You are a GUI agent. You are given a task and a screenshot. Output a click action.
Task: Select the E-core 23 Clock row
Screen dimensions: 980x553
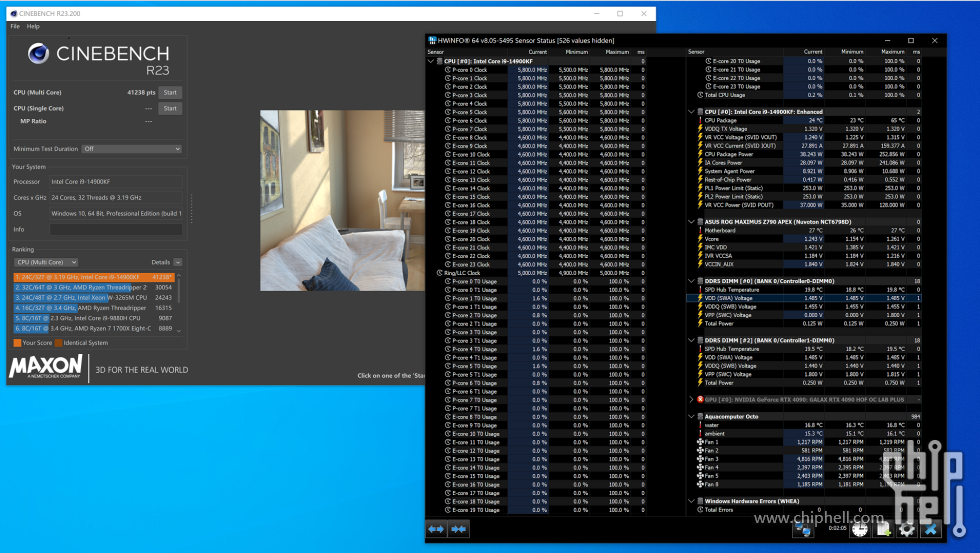tap(536, 264)
